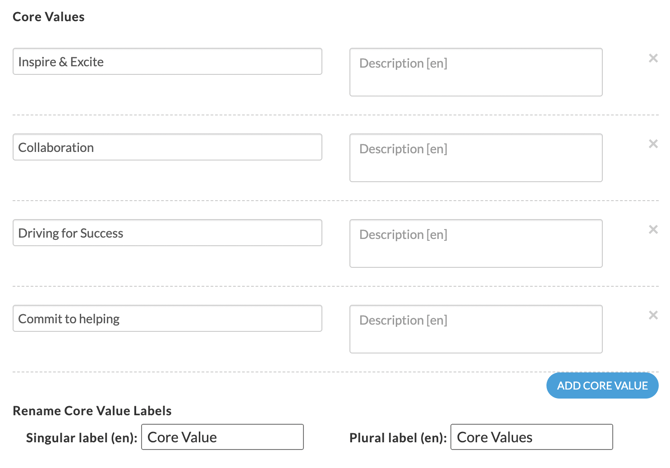The image size is (670, 468).
Task: Delete the Collaboration core value
Action: (653, 144)
